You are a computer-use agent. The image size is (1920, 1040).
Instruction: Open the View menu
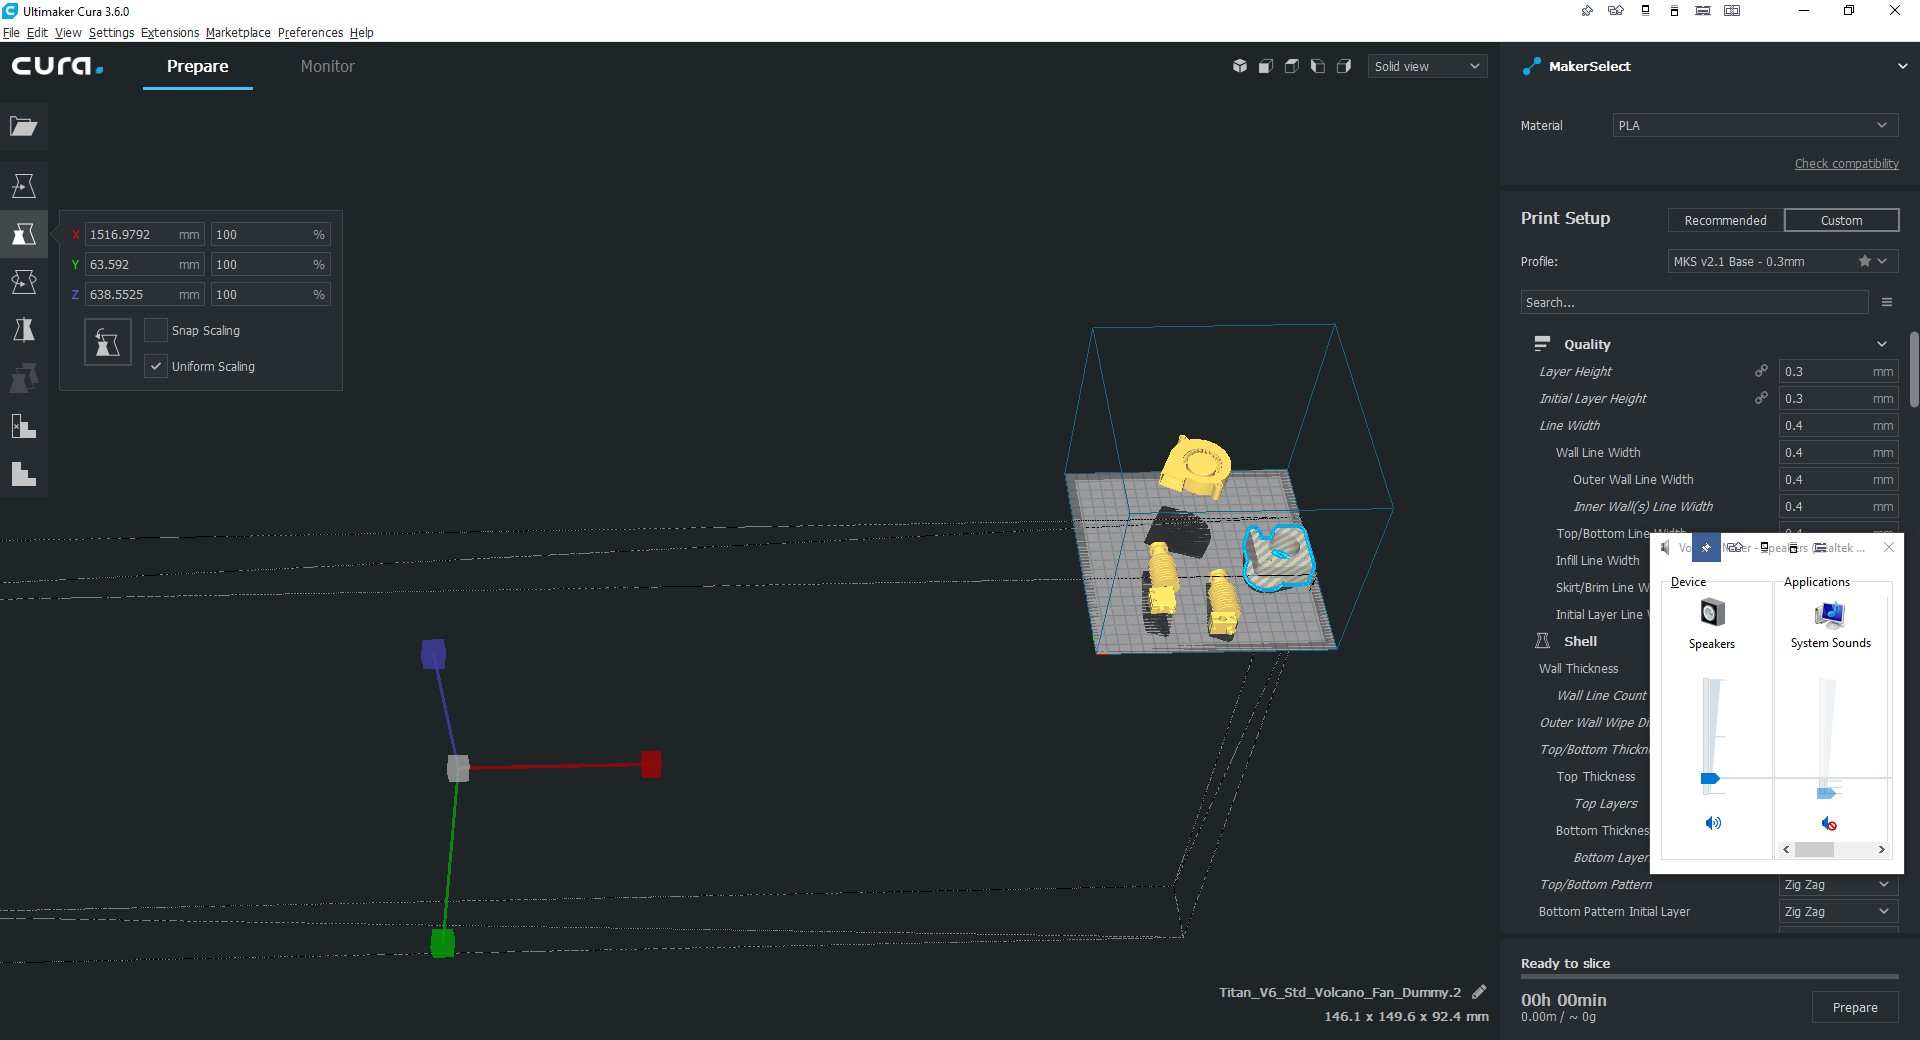click(x=68, y=32)
